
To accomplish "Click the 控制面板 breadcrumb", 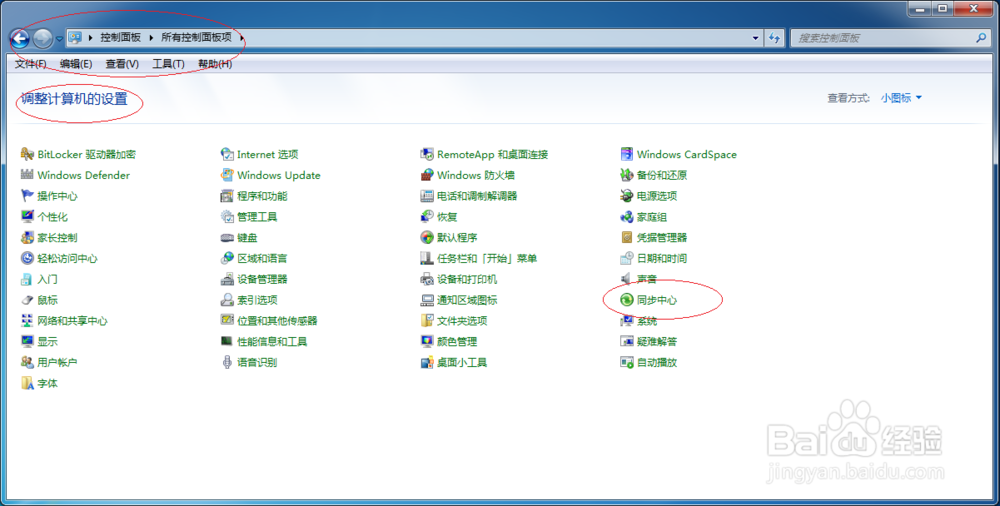I will click(121, 38).
